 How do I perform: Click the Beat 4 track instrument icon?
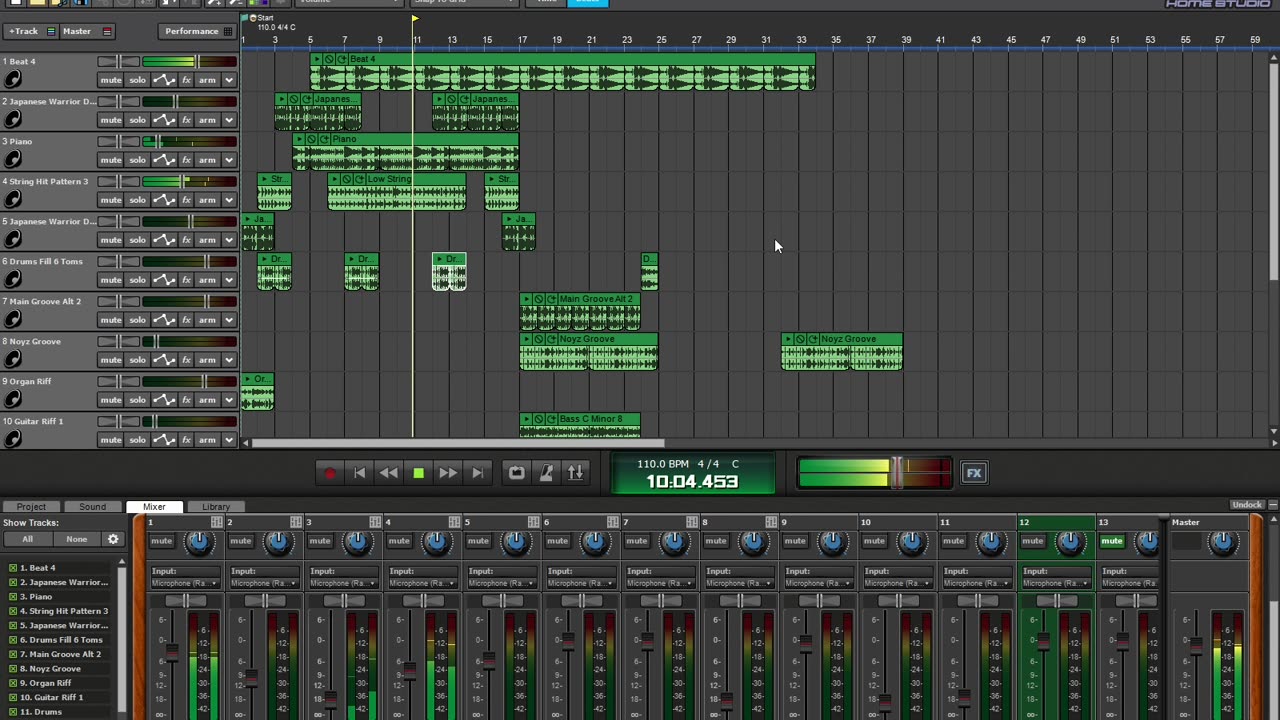click(x=13, y=80)
